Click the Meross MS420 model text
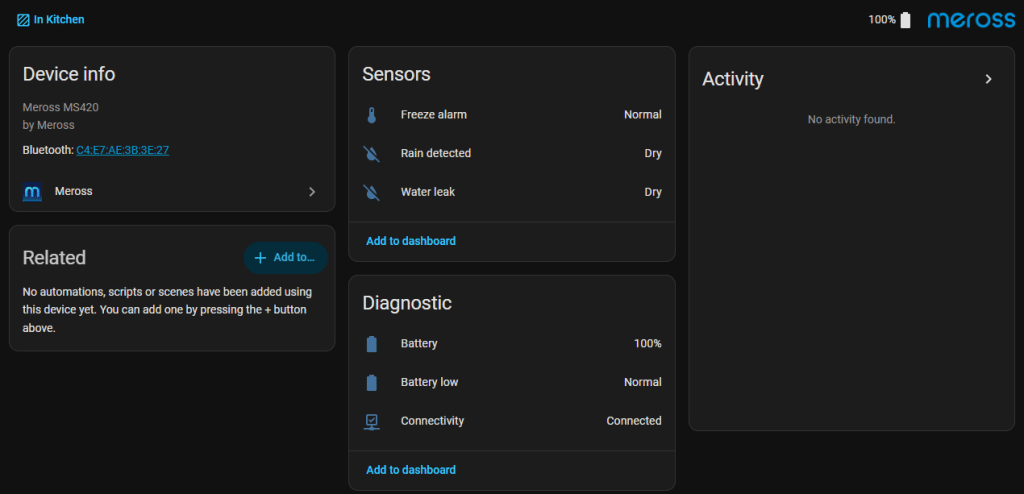 click(x=61, y=107)
